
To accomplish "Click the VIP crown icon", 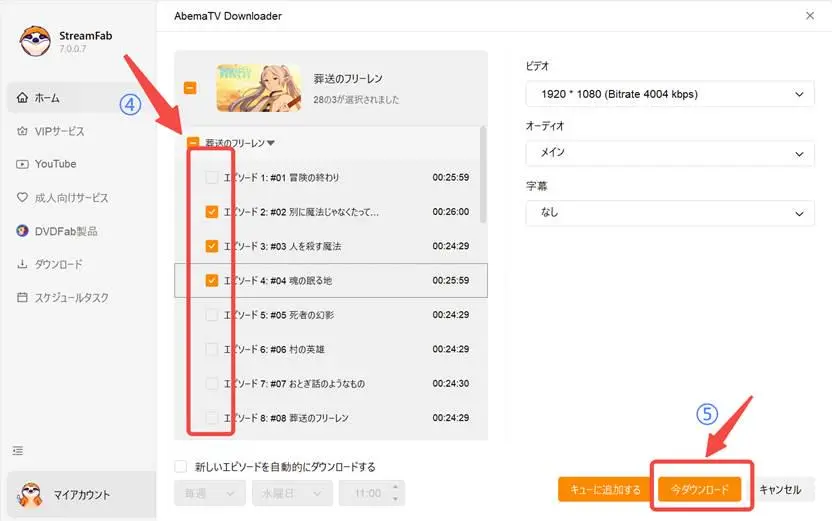I will pos(22,131).
